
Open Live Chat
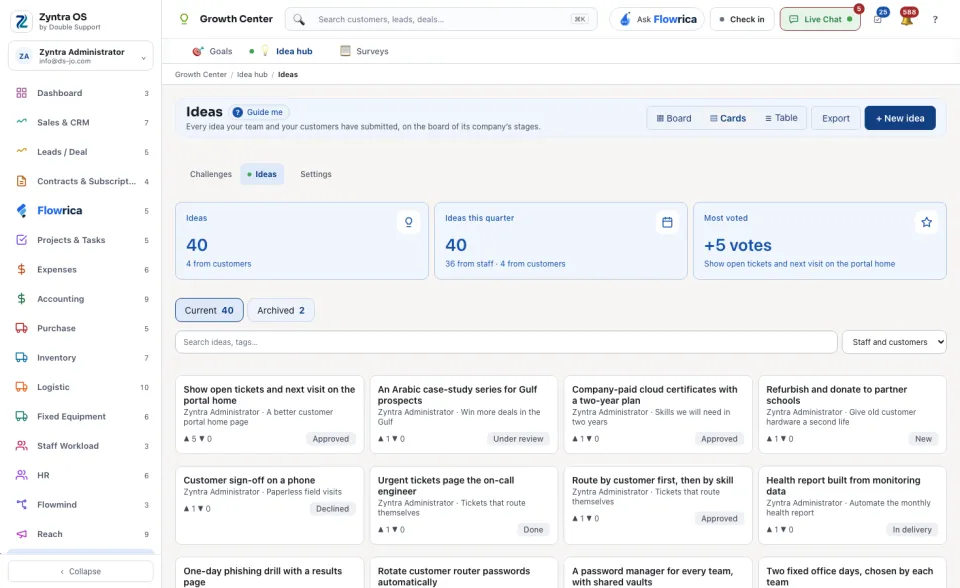click(x=820, y=19)
